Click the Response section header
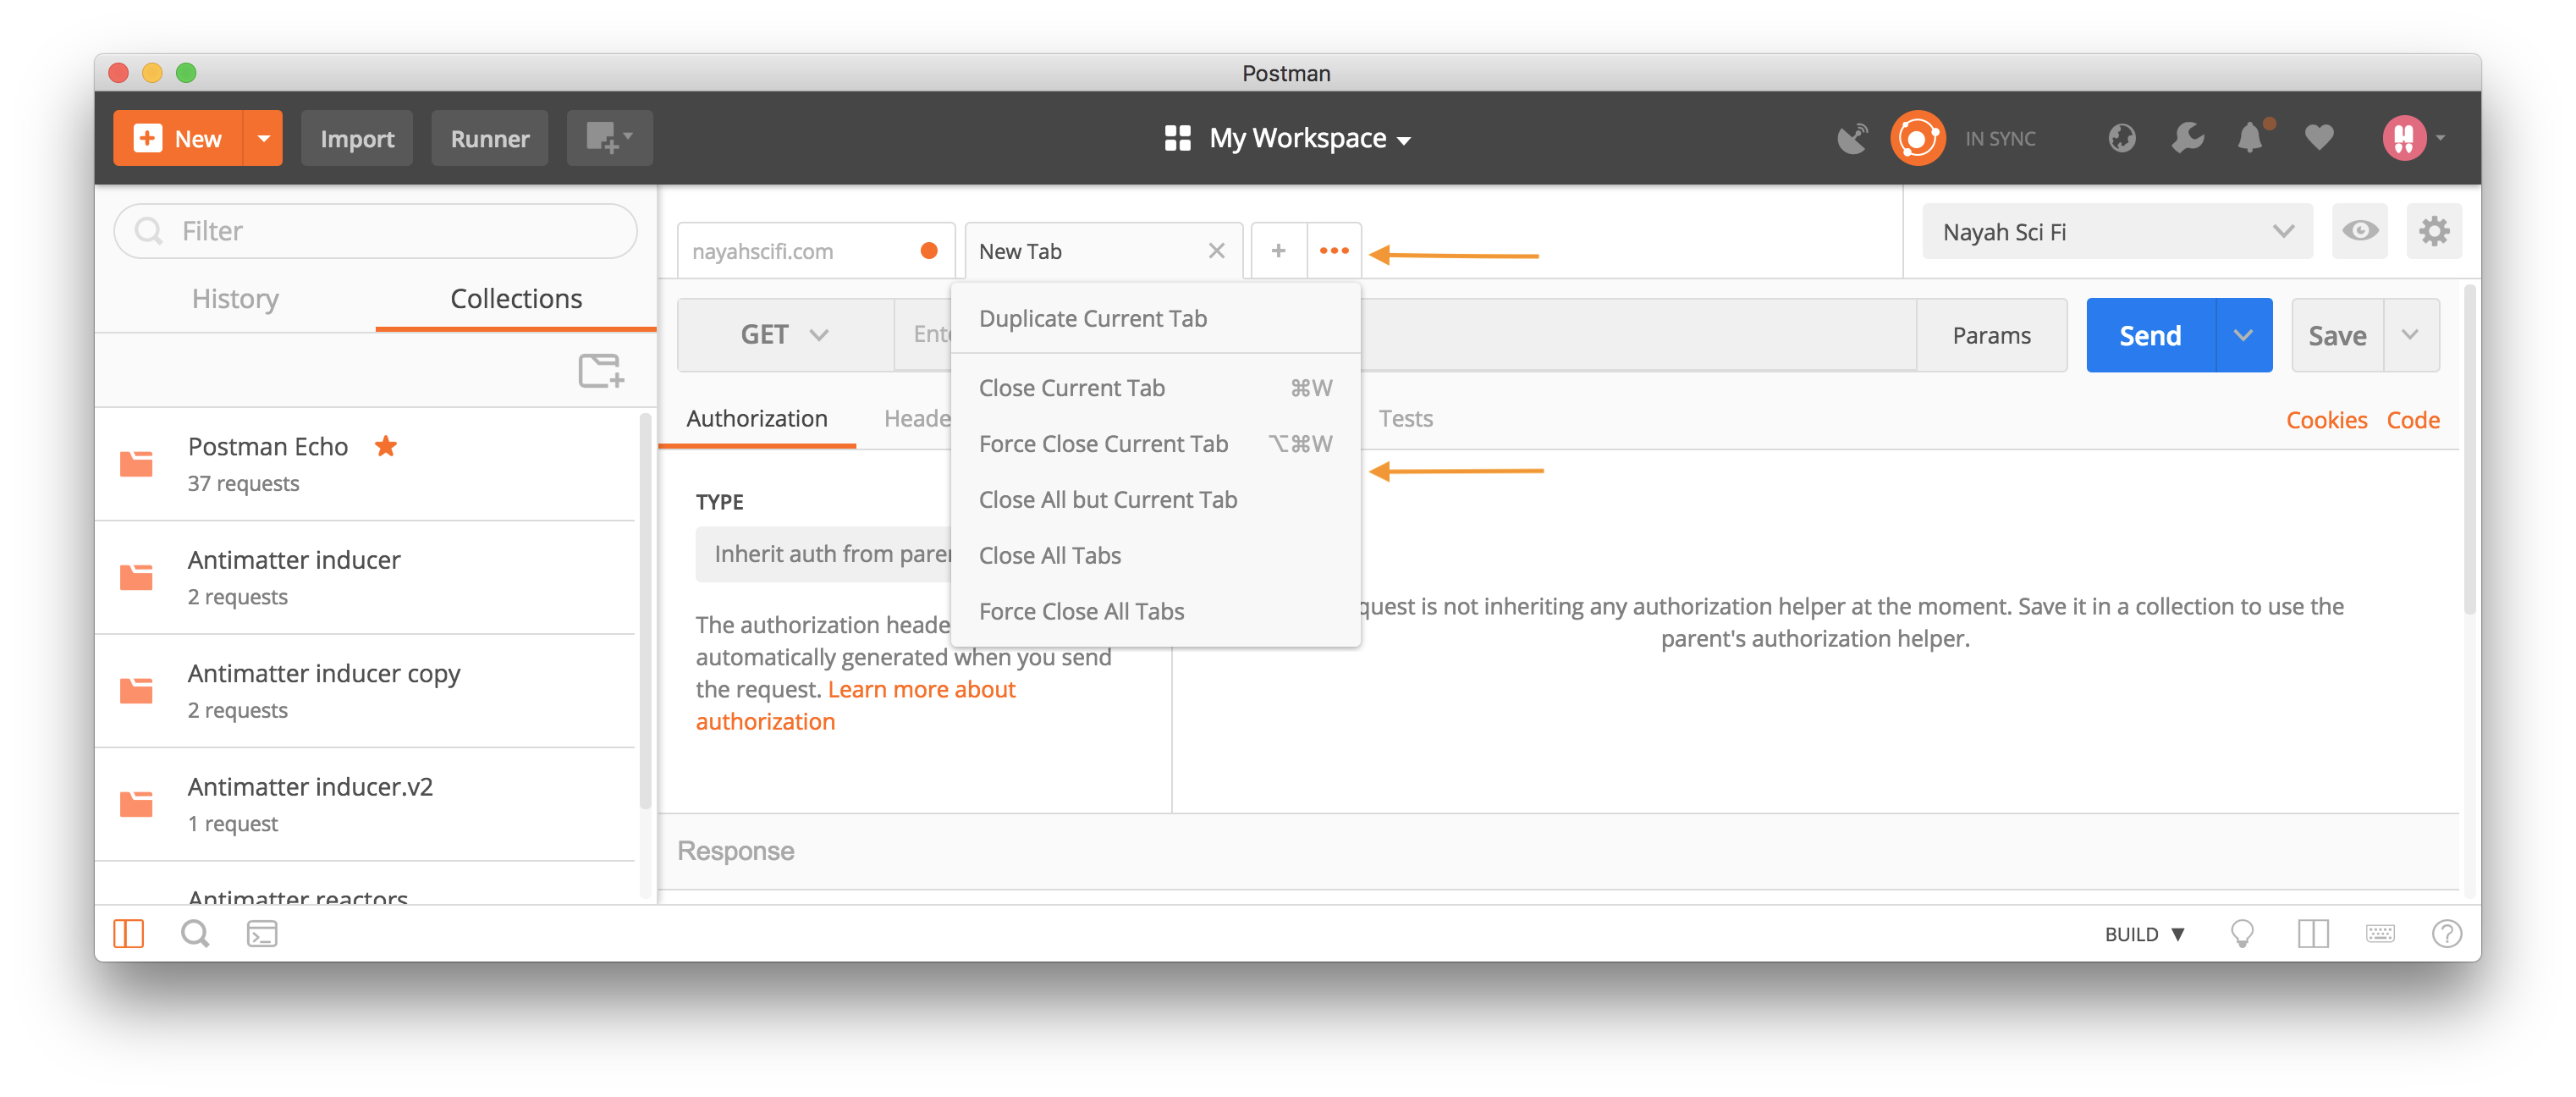Image resolution: width=2576 pixels, height=1097 pixels. [1558, 851]
